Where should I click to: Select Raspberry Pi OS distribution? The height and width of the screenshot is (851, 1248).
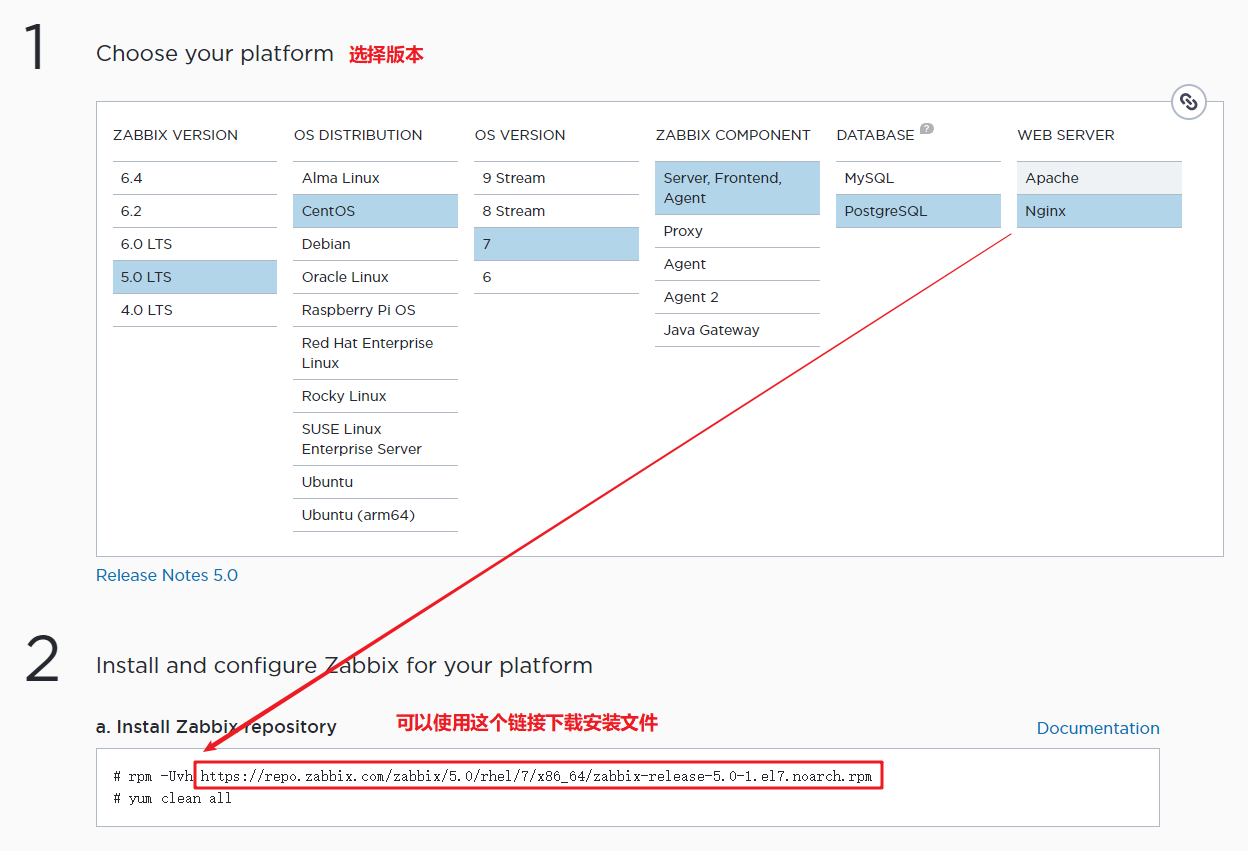[x=376, y=310]
